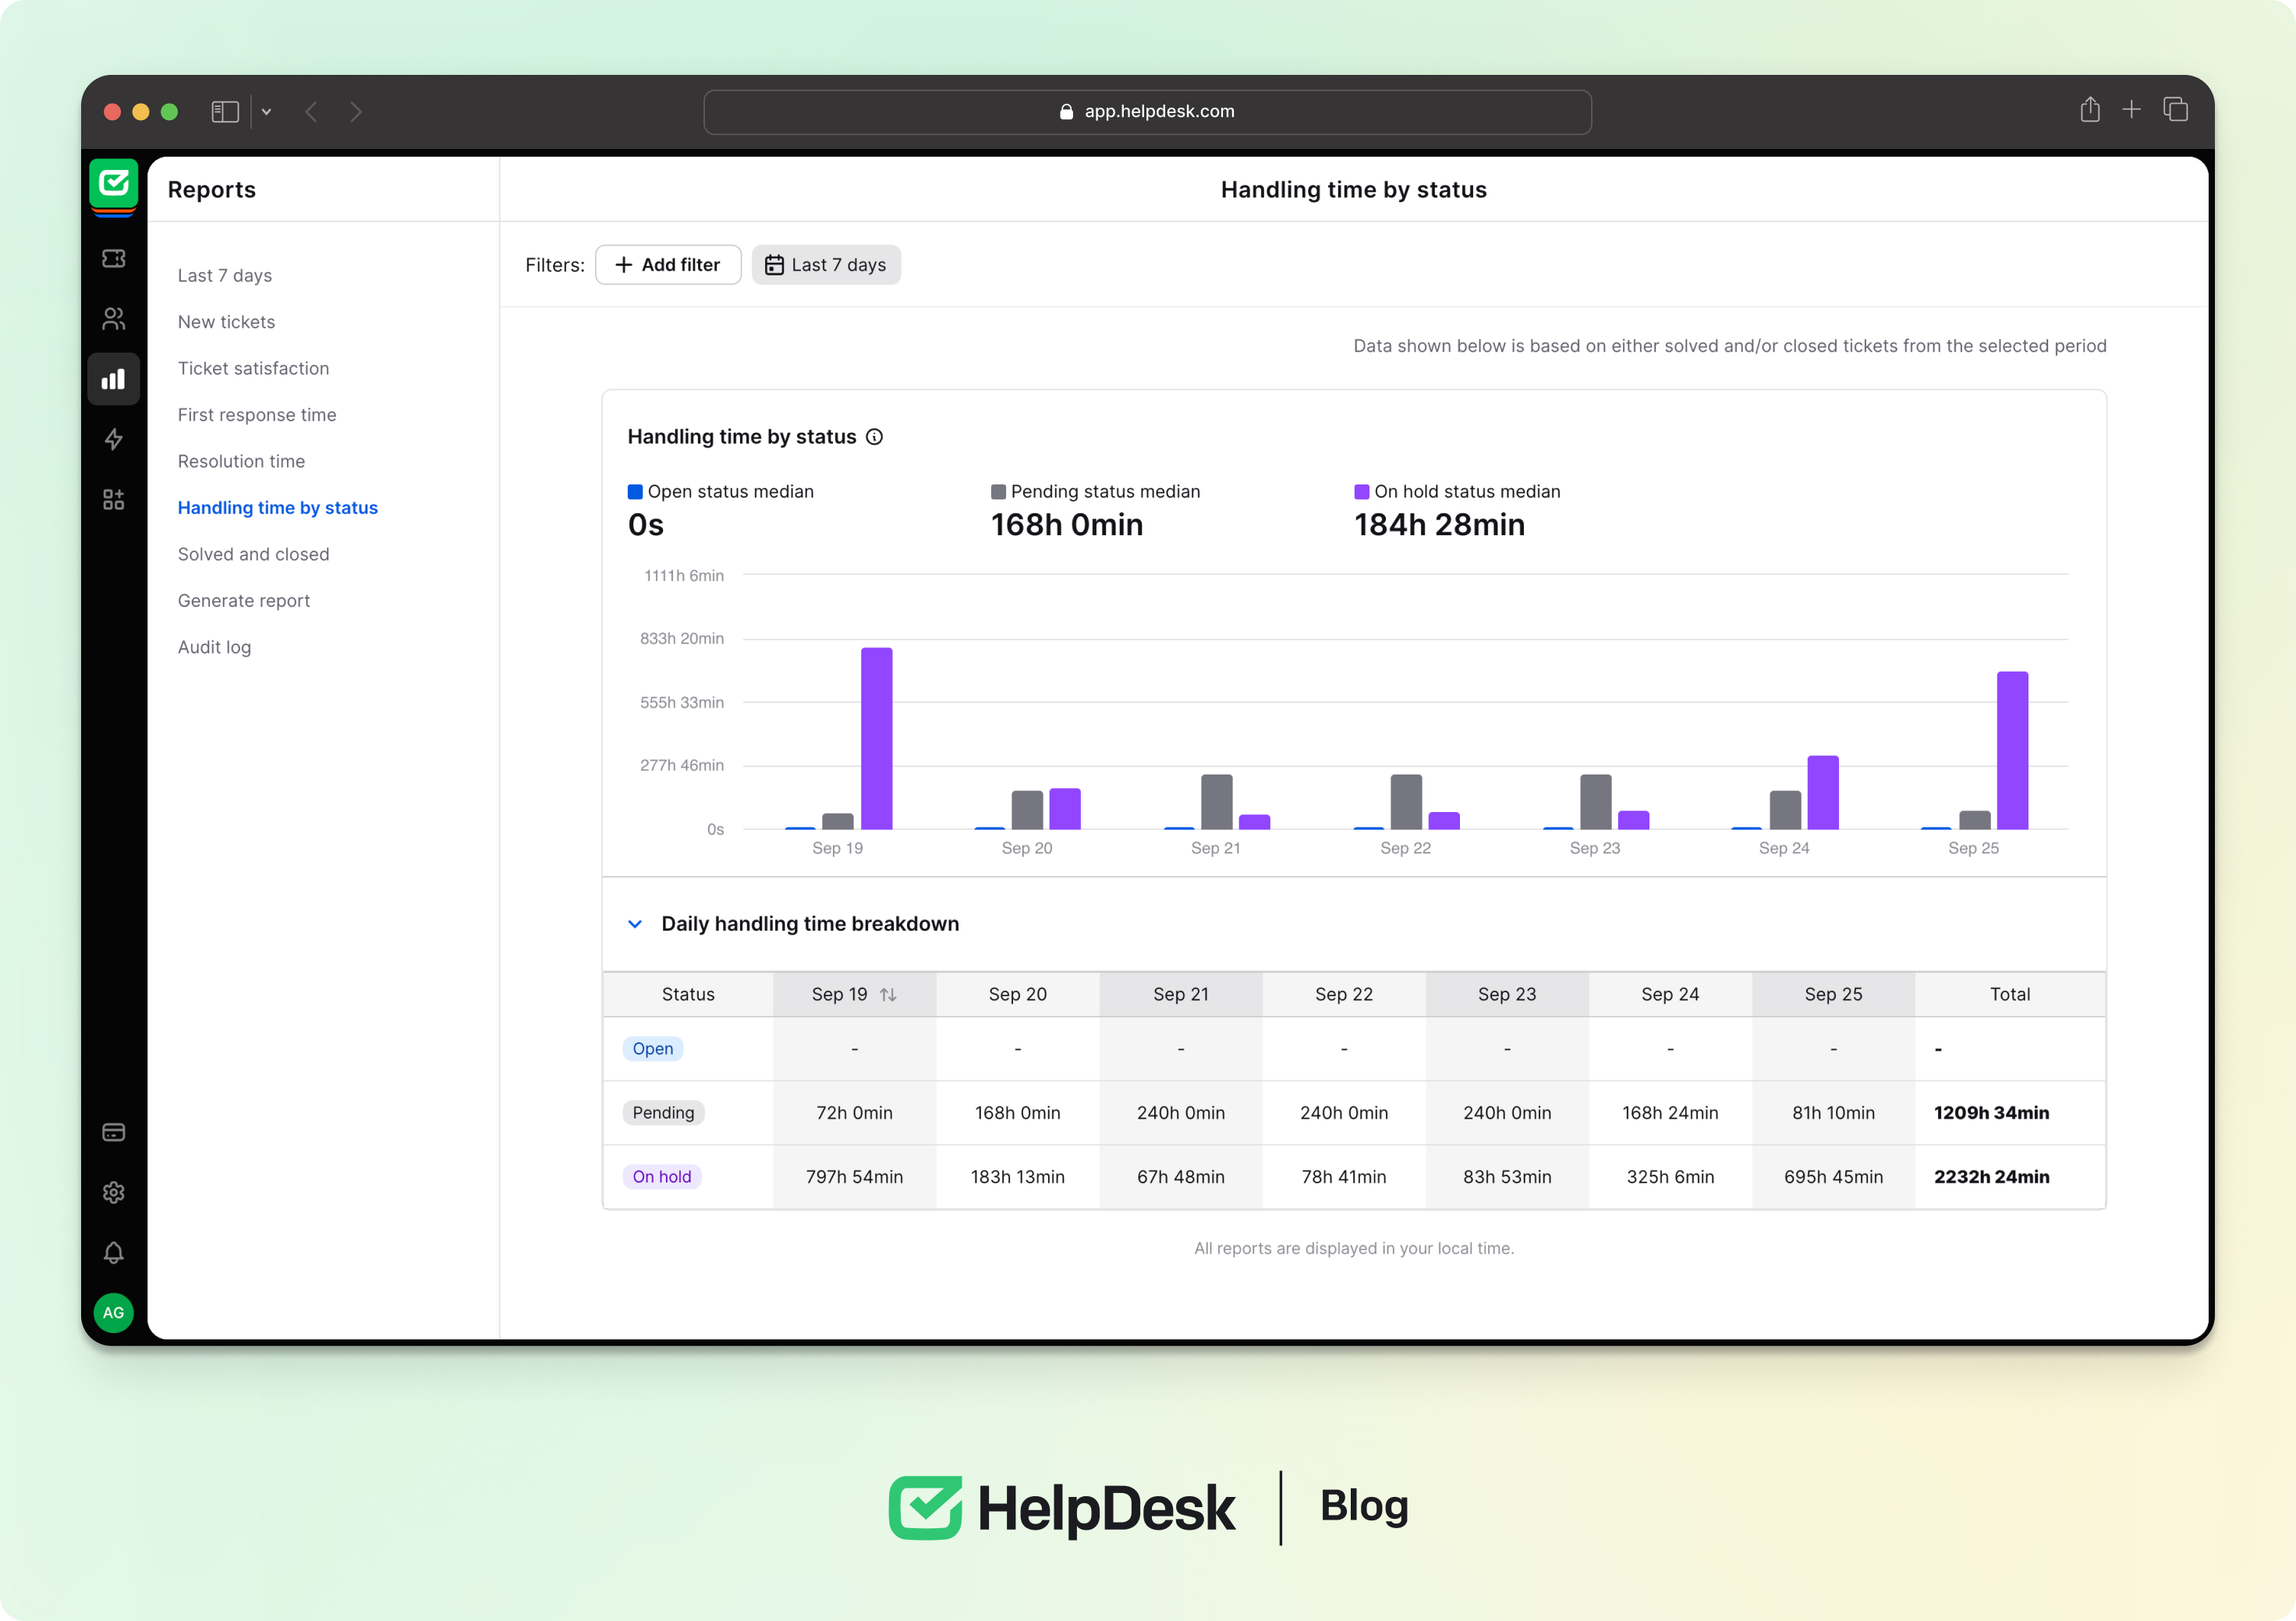Click the AG user avatar
The height and width of the screenshot is (1621, 2296).
coord(113,1312)
